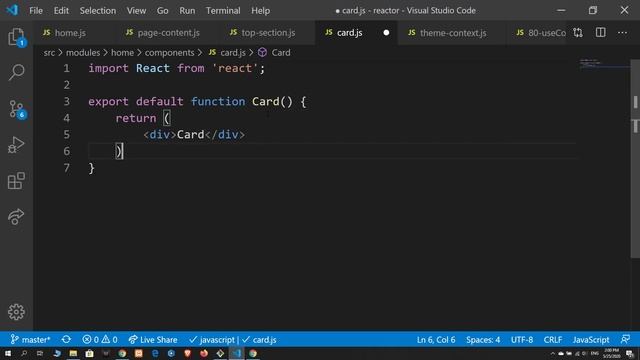The image size is (640, 360).
Task: Open the Windows notification center
Action: (630, 353)
